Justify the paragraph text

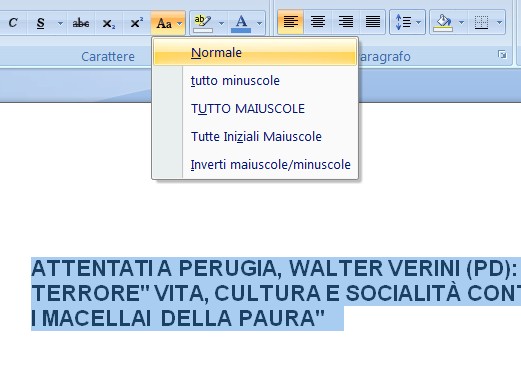click(x=373, y=22)
